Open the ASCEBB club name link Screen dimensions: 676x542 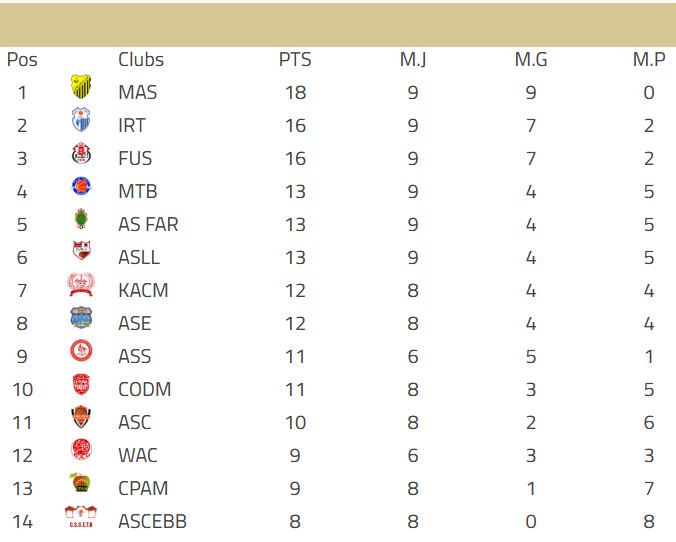152,522
